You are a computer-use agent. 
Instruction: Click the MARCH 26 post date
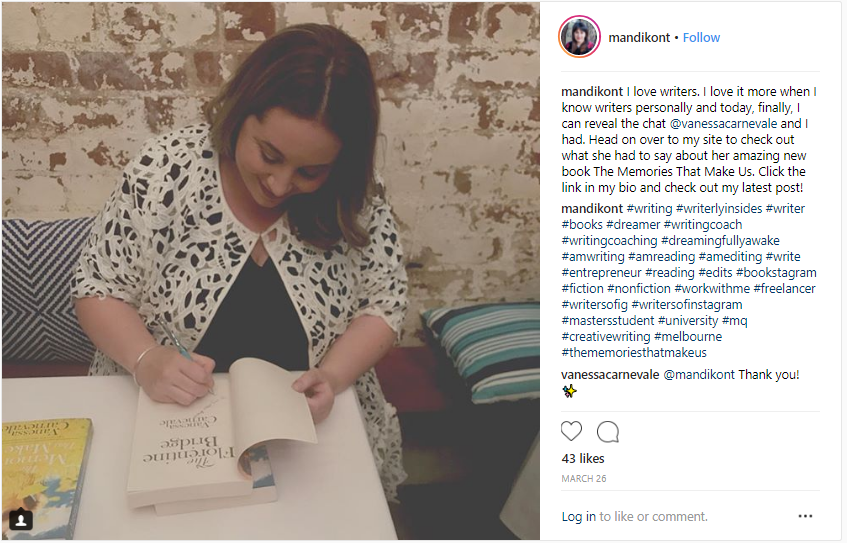[584, 479]
